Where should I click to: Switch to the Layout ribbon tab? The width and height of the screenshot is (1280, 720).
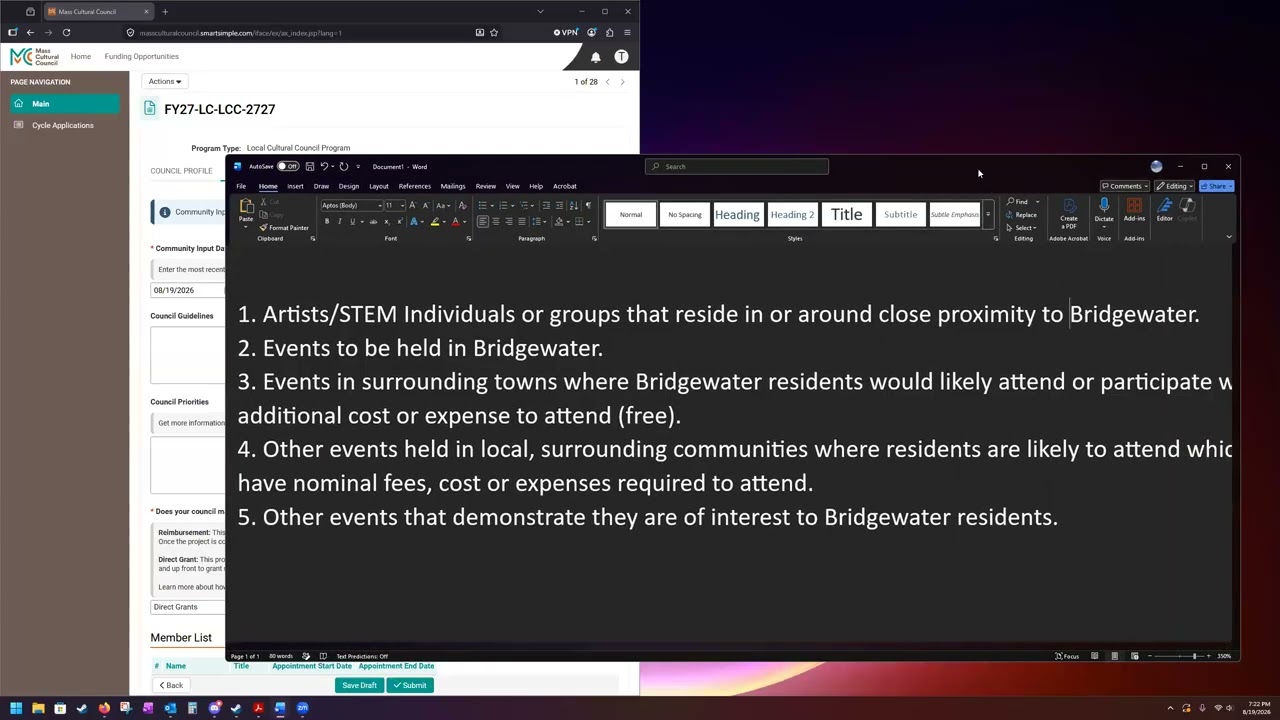click(x=379, y=186)
